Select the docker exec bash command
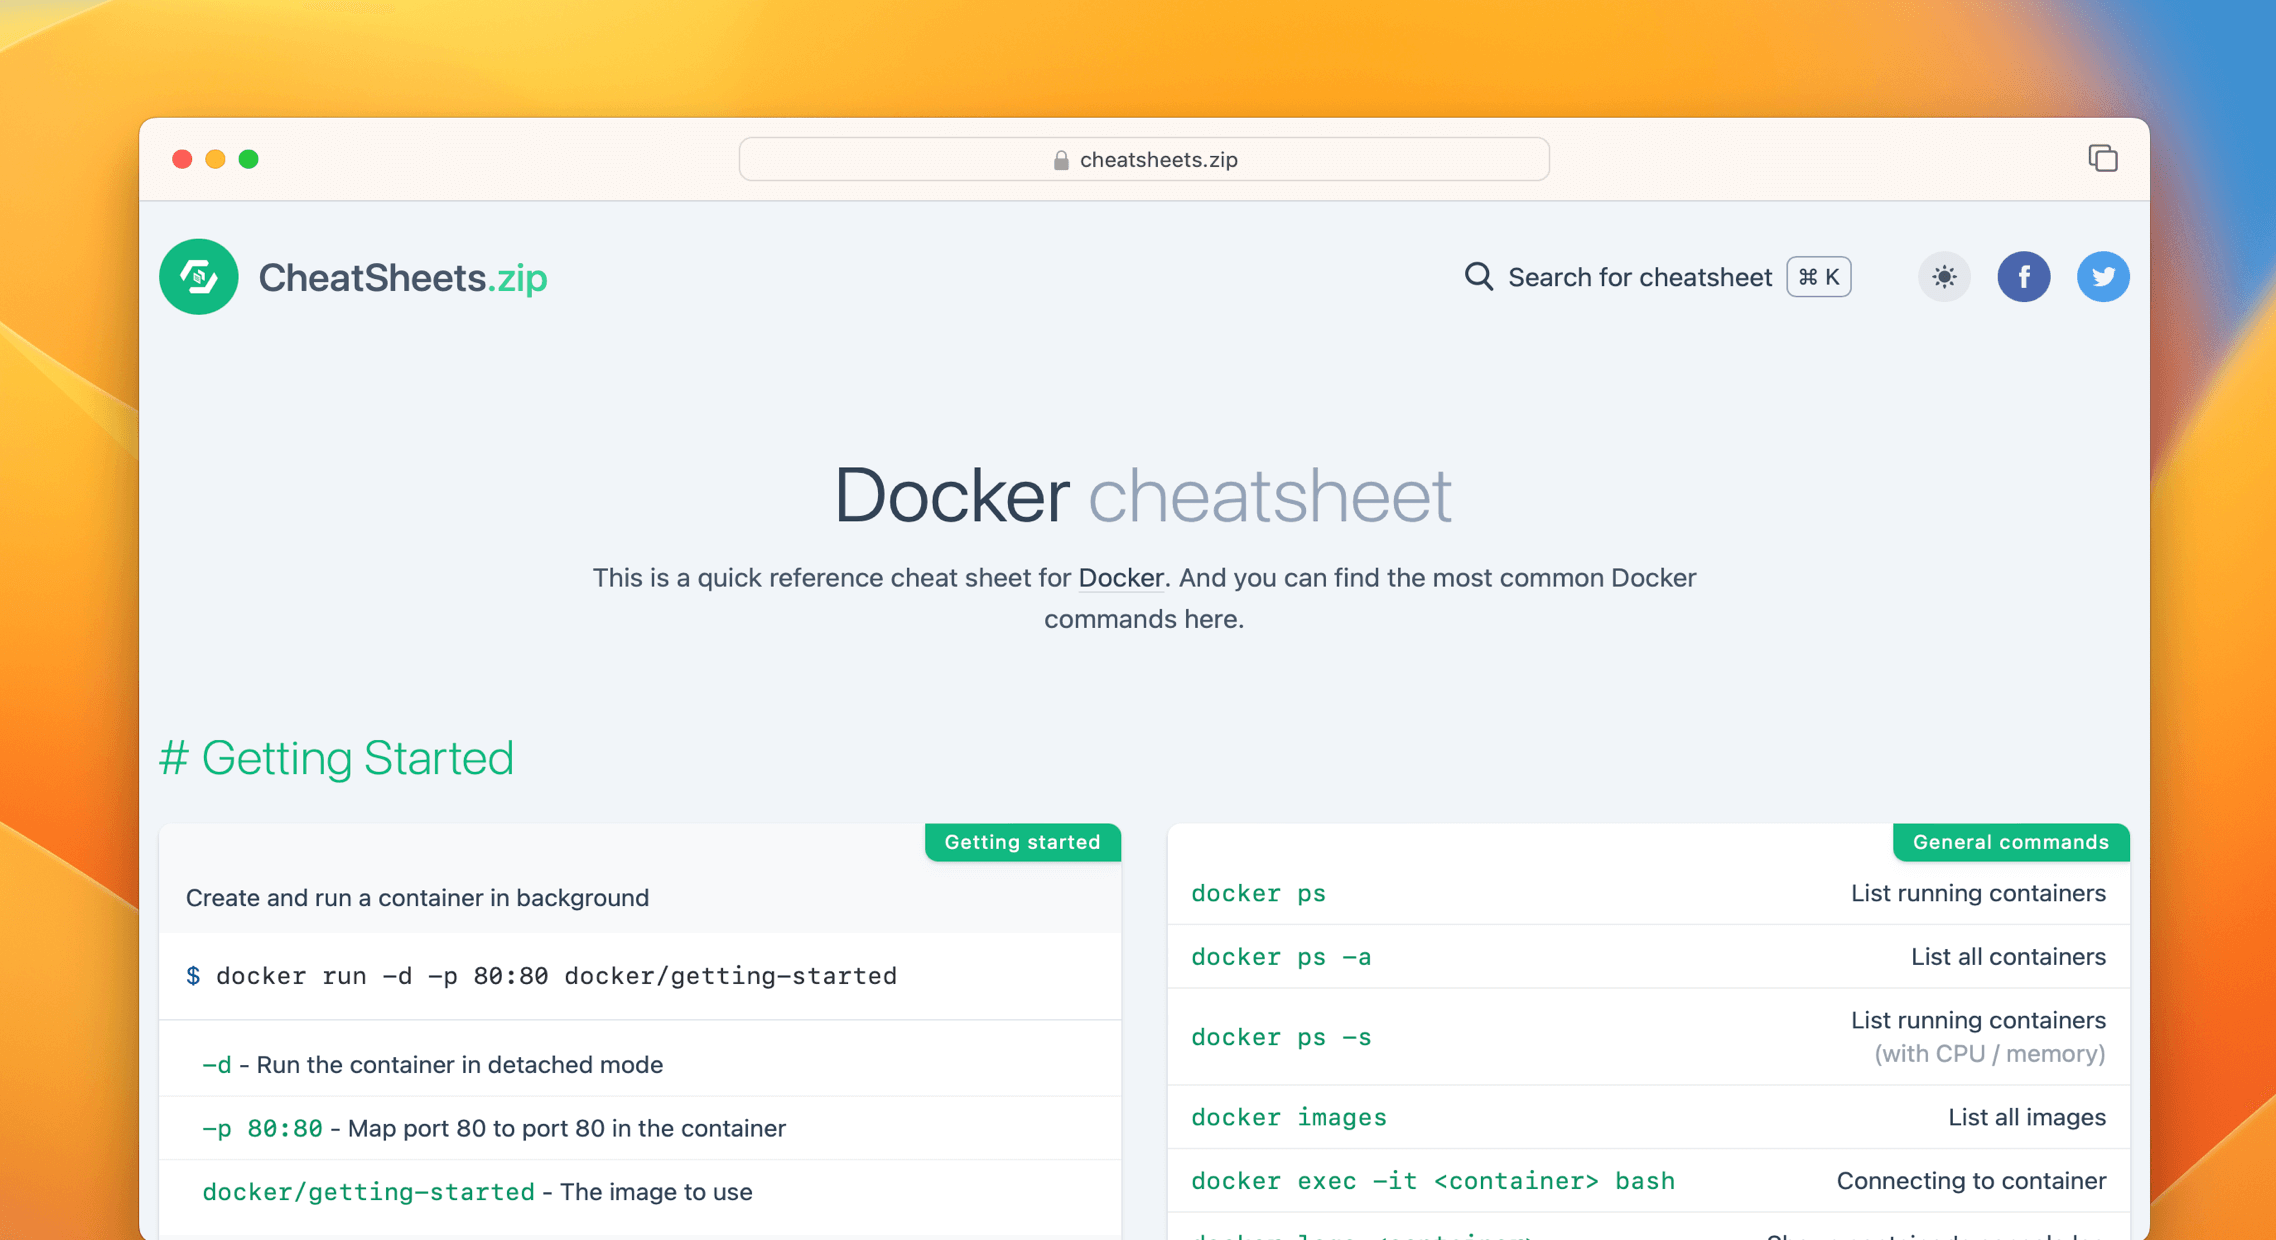Screen dimensions: 2276x1240 (x=1432, y=1181)
